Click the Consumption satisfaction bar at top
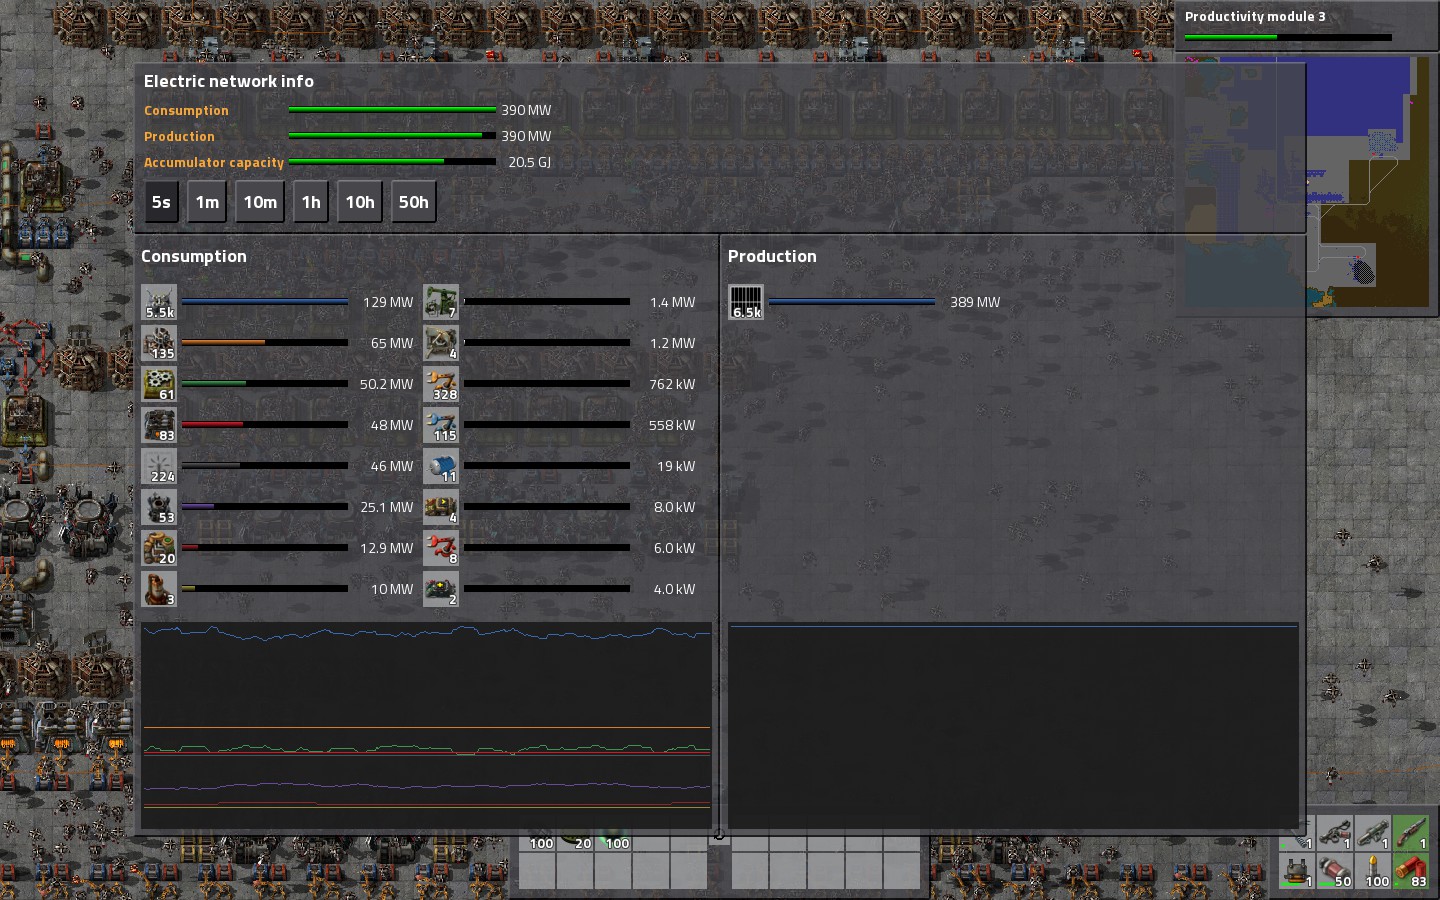Screen dimensions: 1440x900 pyautogui.click(x=392, y=110)
